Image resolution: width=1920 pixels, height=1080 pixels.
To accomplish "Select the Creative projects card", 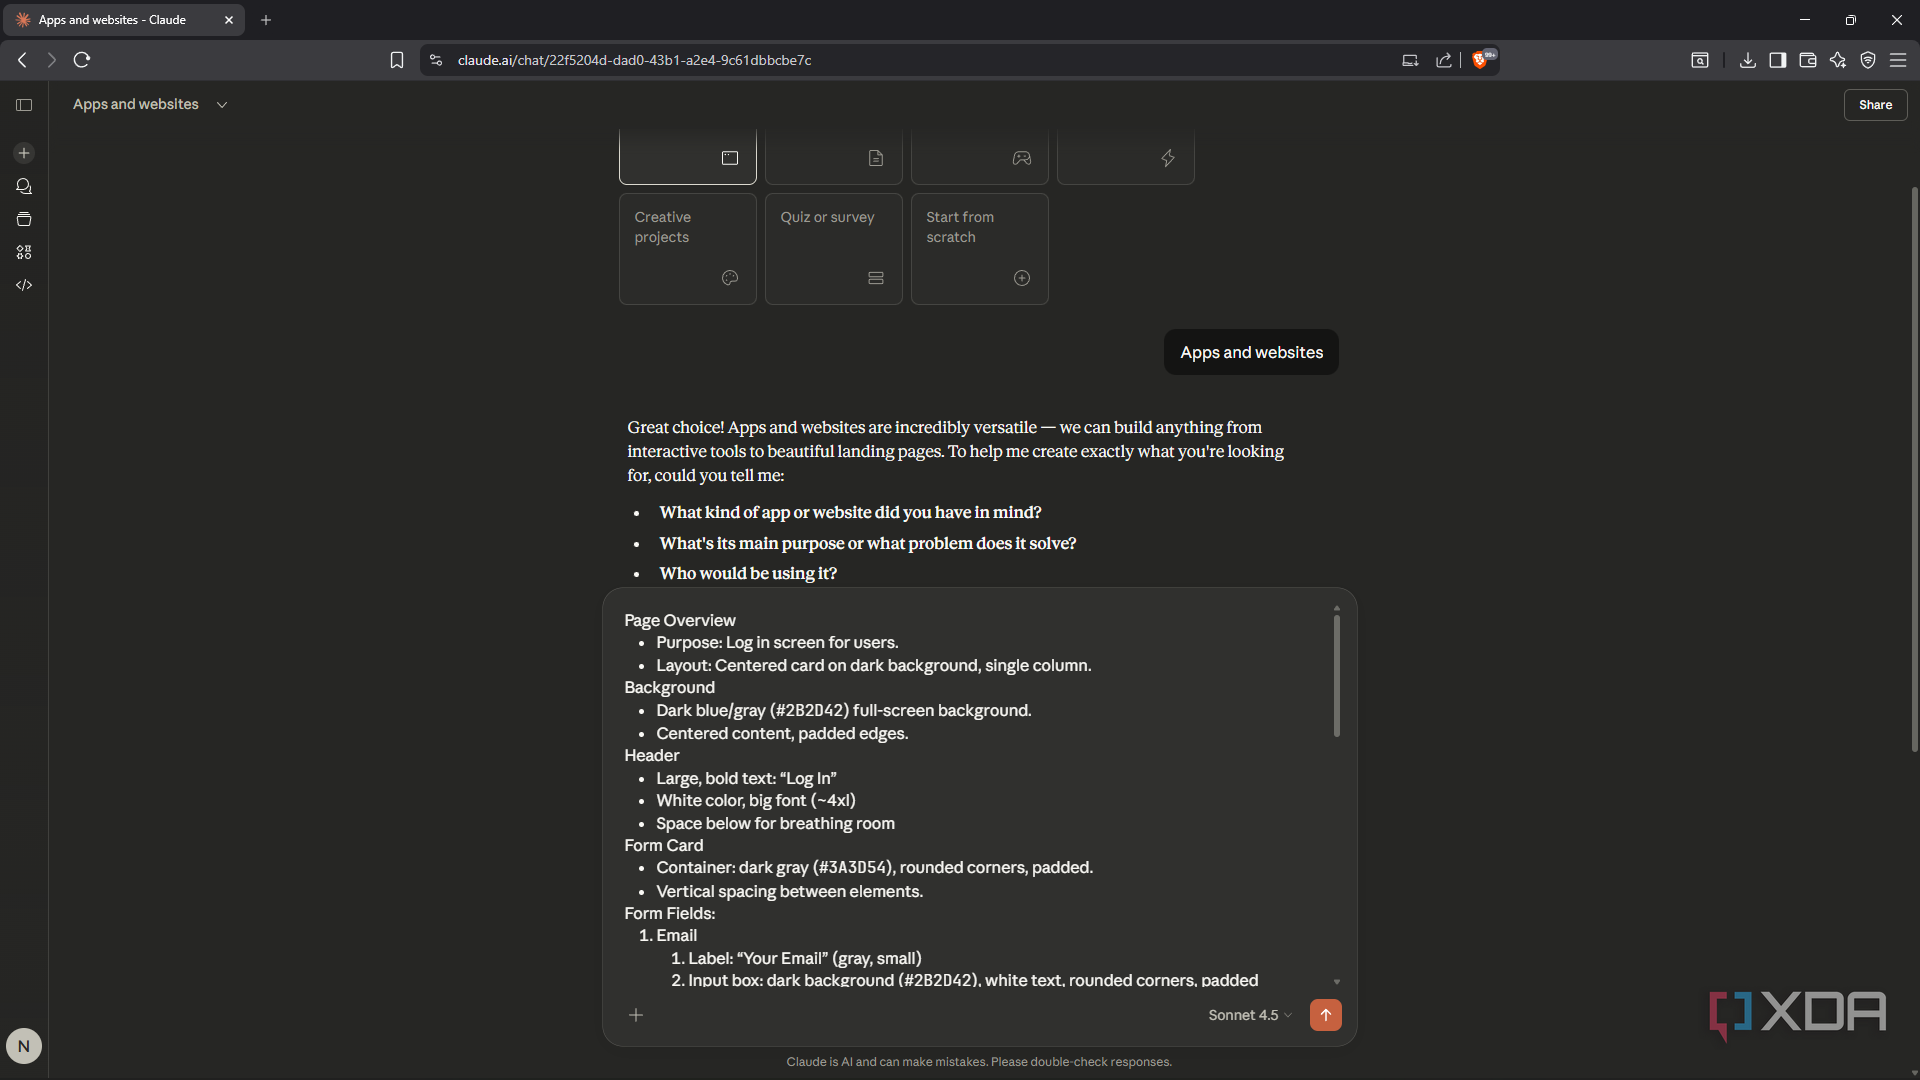I will click(688, 249).
